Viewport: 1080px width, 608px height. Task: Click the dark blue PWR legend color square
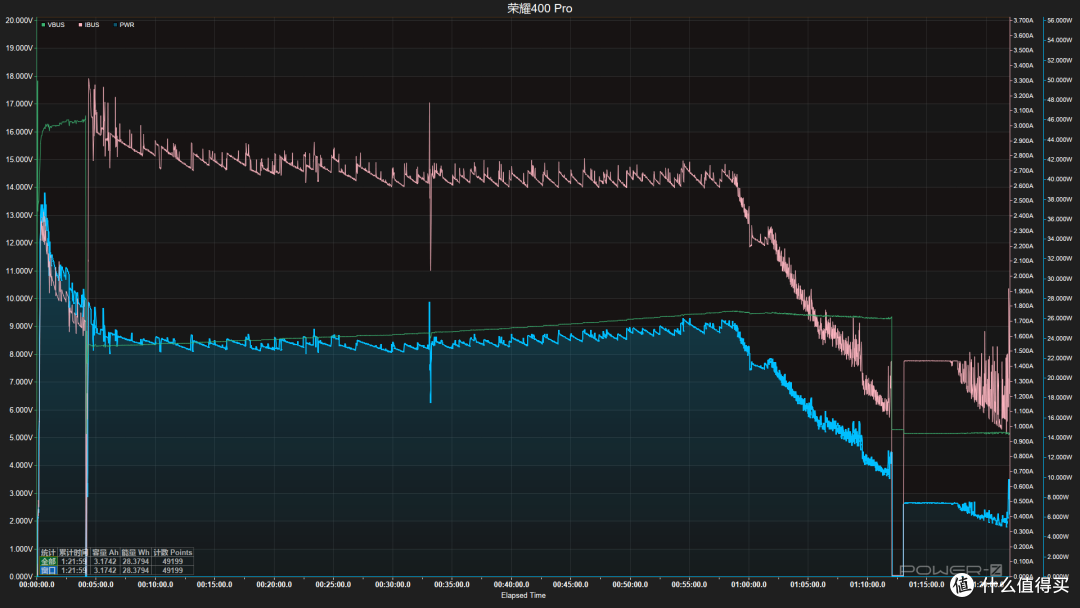click(x=115, y=25)
